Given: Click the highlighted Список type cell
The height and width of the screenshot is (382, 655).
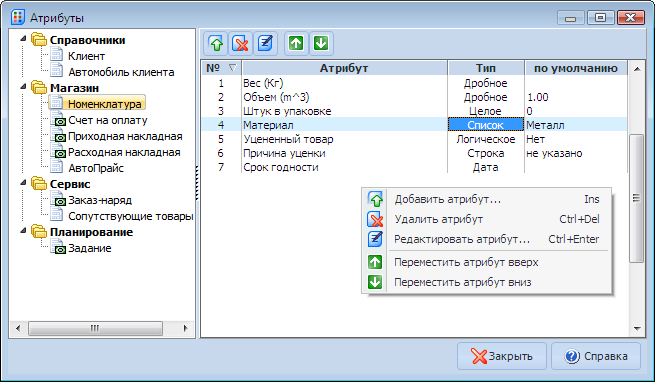Looking at the screenshot, I should point(486,125).
